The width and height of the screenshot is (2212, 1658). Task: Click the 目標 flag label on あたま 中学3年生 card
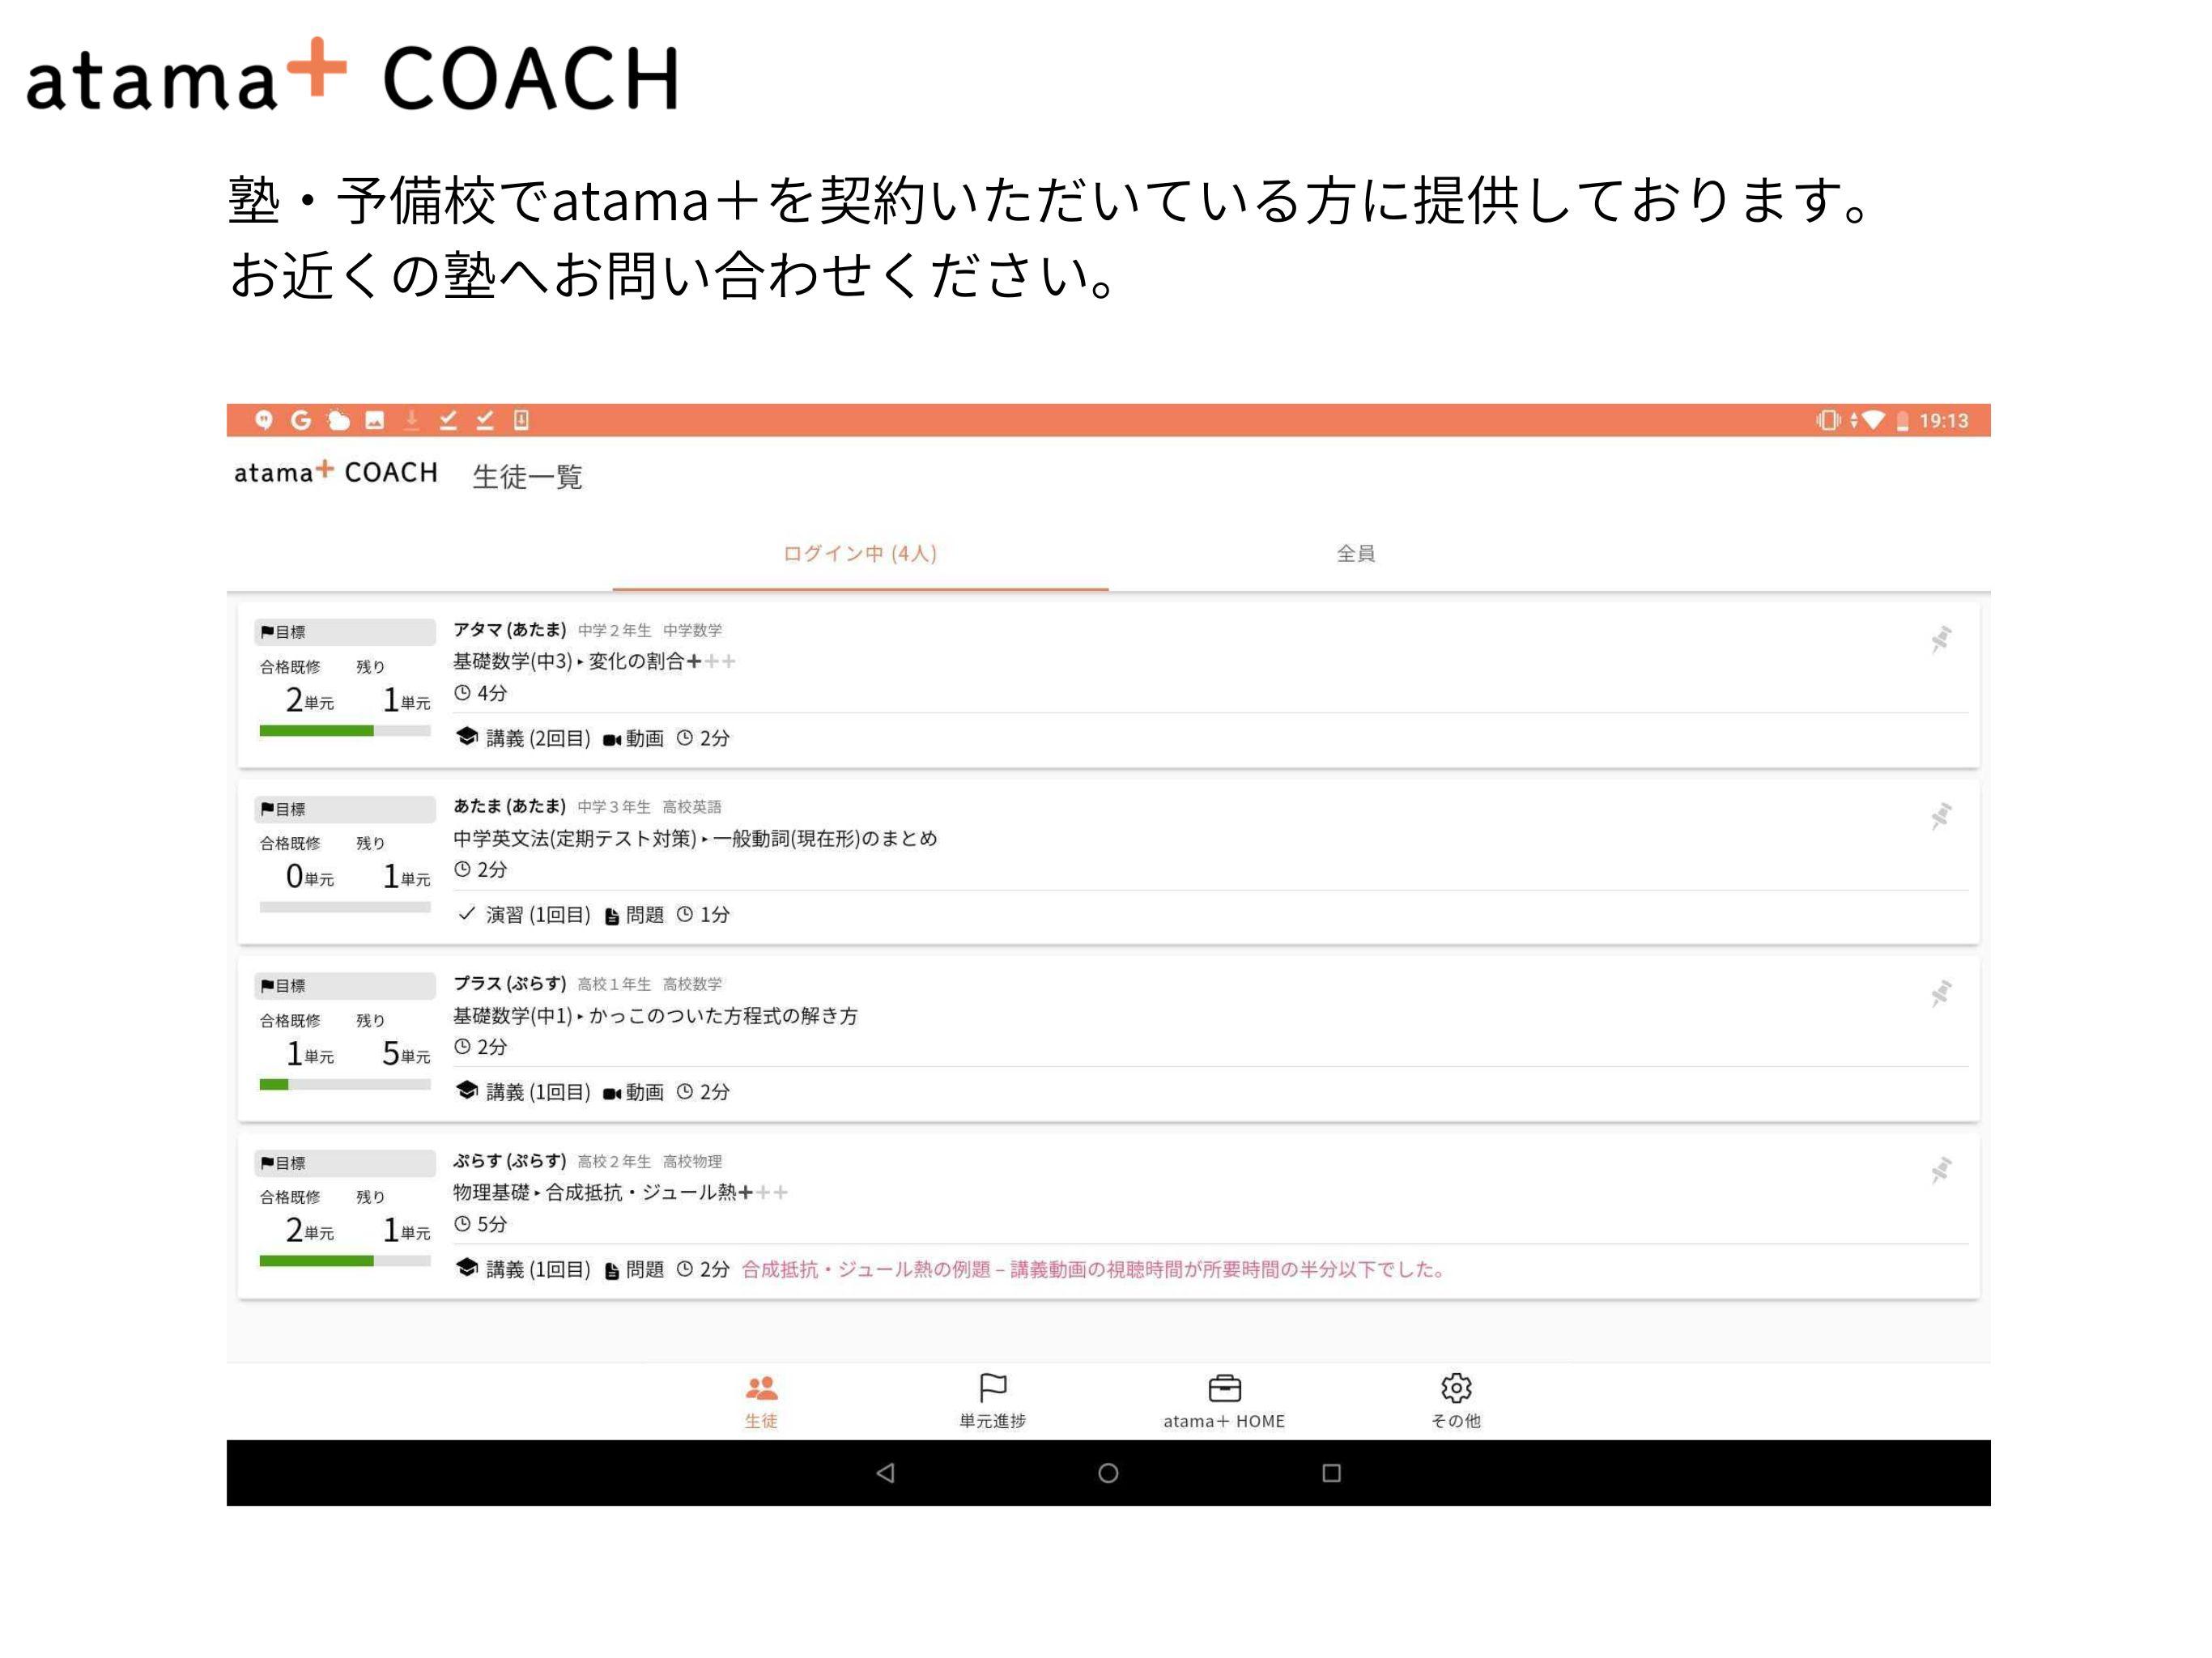(x=345, y=808)
